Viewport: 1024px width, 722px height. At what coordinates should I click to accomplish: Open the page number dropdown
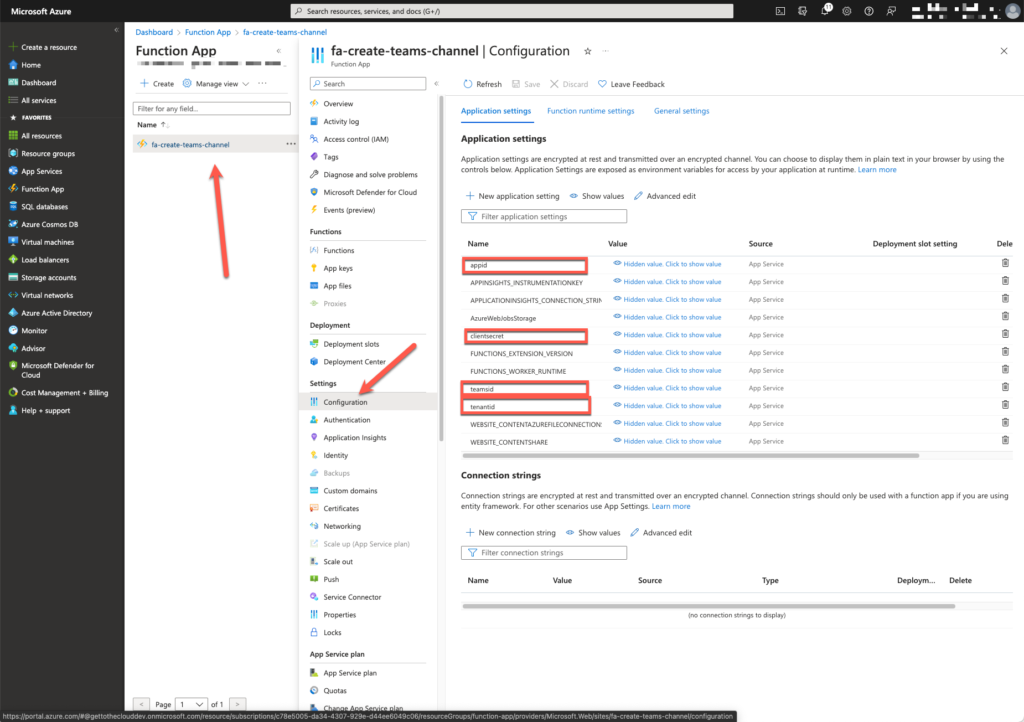[192, 704]
